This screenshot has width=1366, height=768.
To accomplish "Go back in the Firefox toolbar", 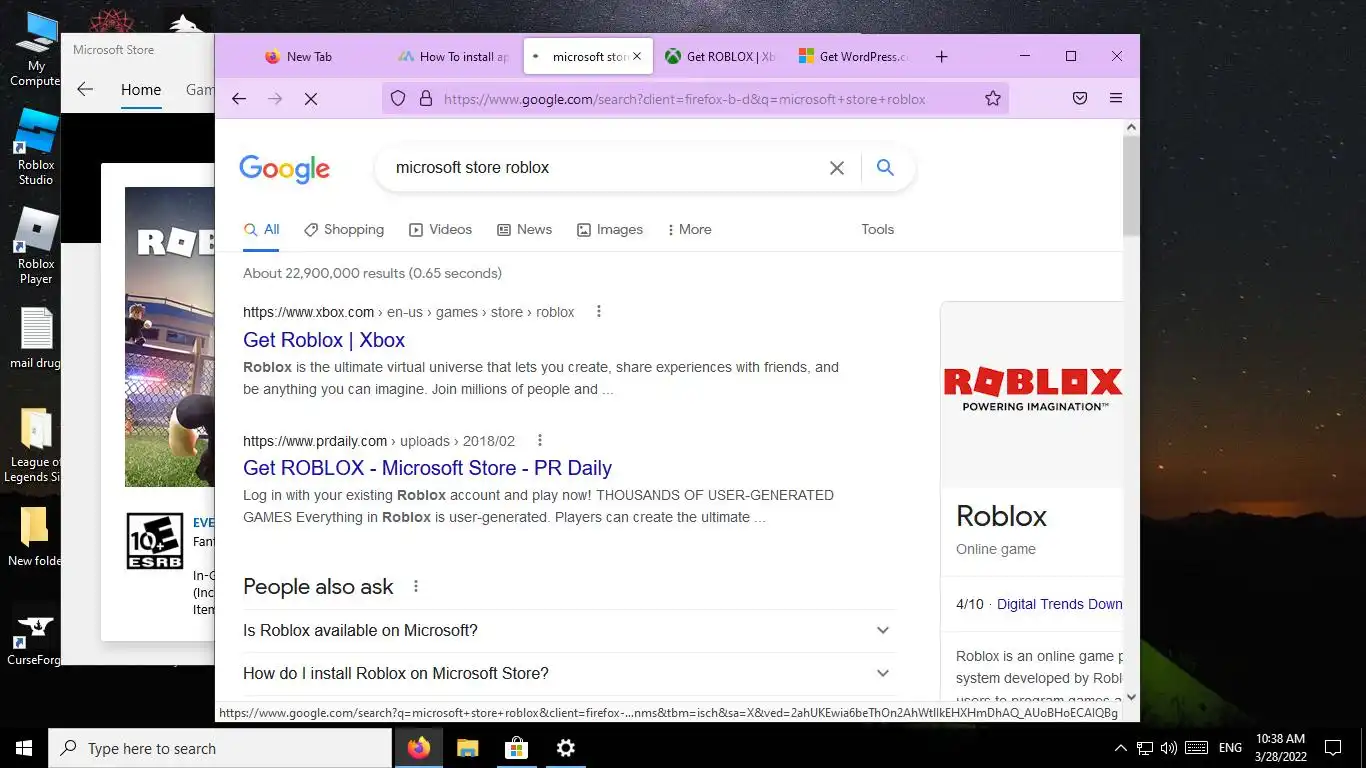I will [x=238, y=99].
